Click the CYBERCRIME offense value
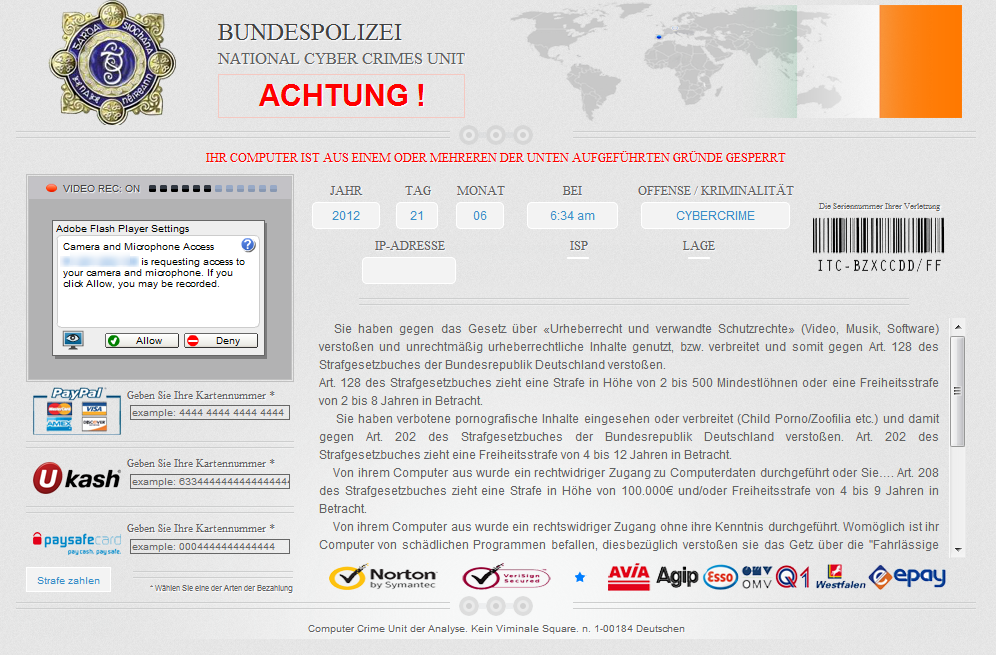Viewport: 996px width, 655px height. pyautogui.click(x=715, y=215)
